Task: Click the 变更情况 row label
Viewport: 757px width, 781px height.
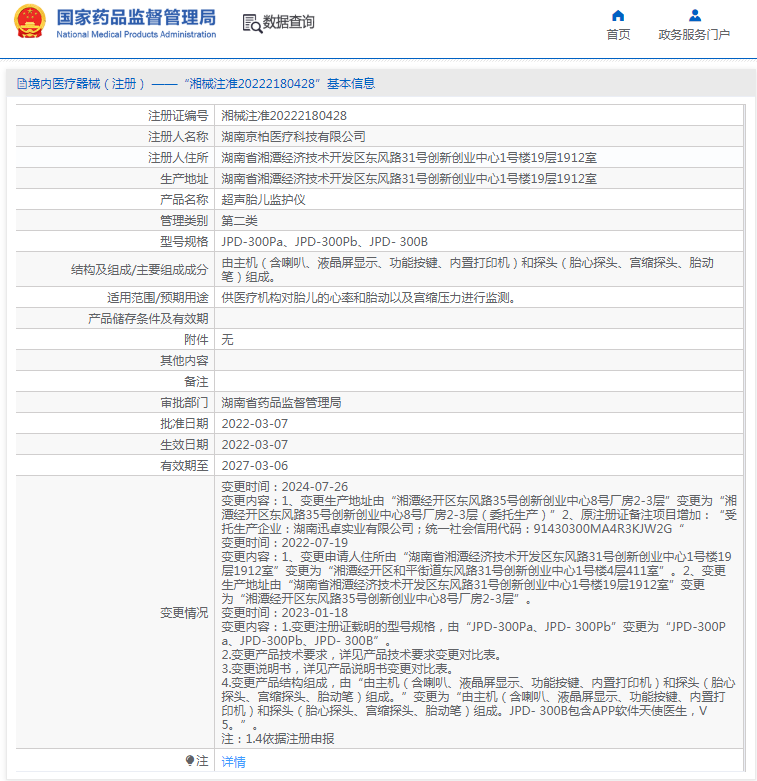Action: (184, 613)
